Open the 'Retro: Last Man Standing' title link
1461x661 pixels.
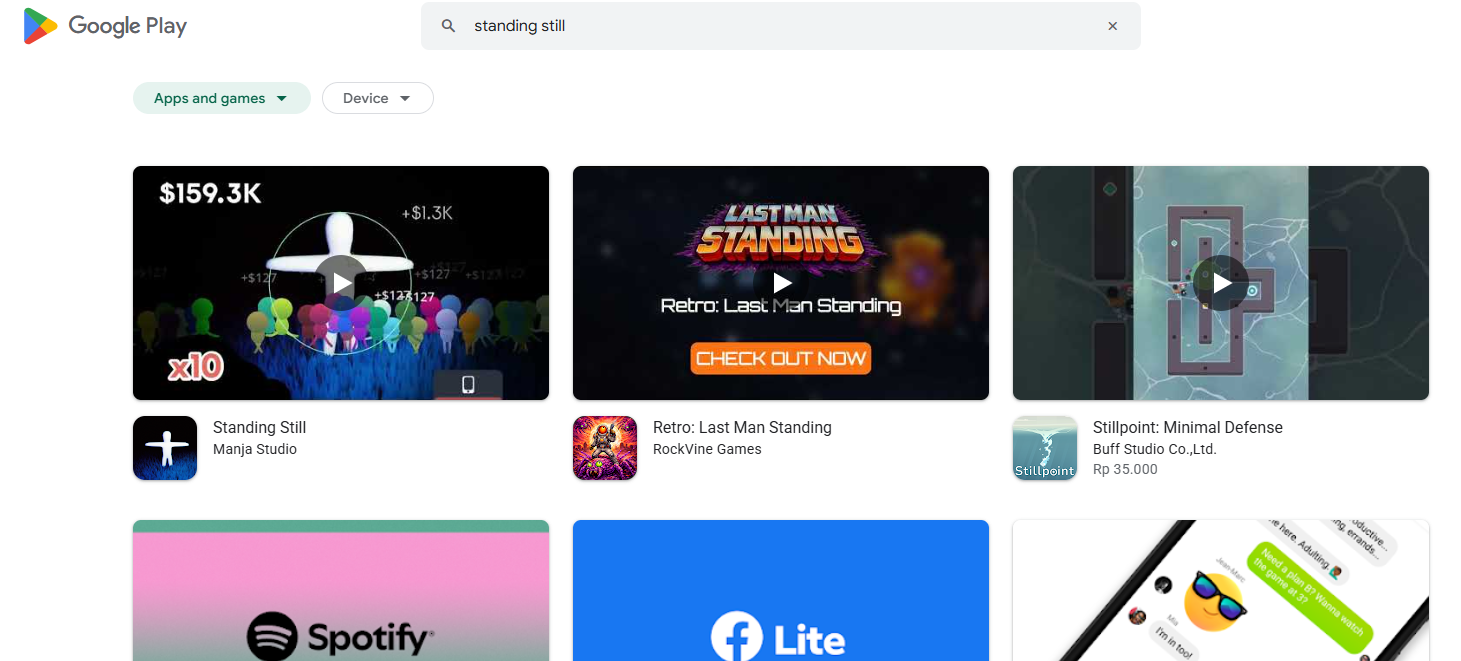click(x=742, y=427)
